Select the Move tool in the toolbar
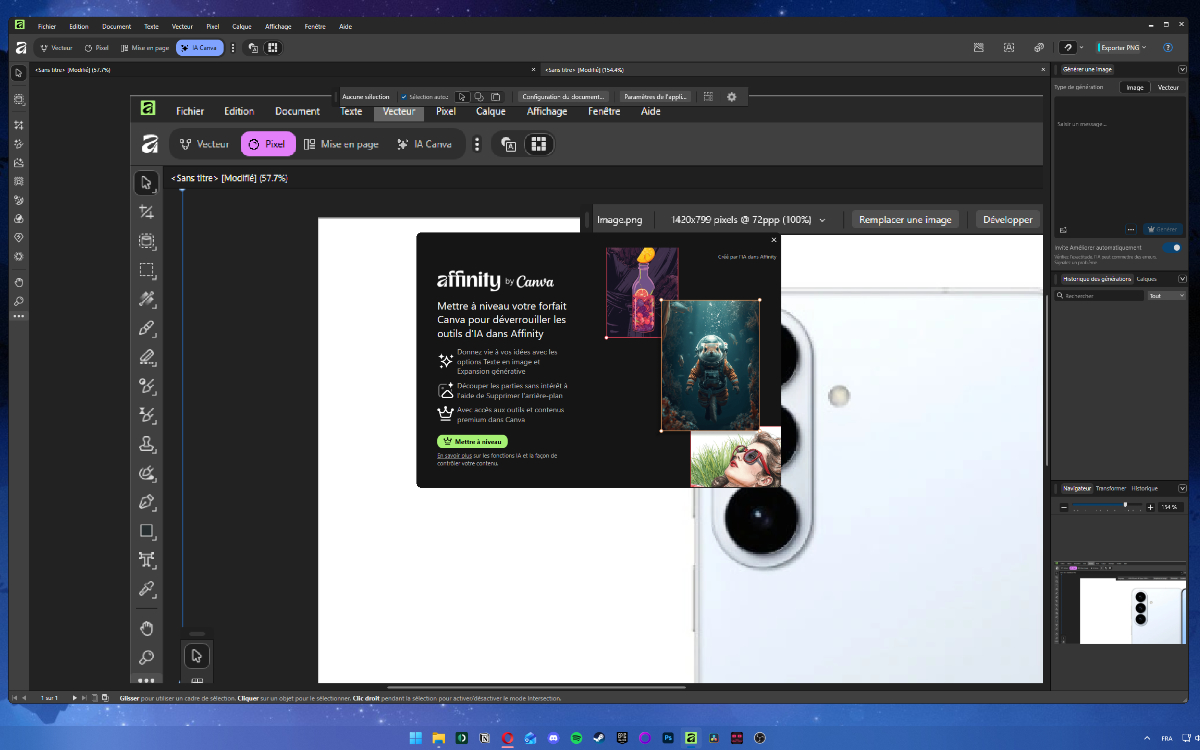Image resolution: width=1200 pixels, height=750 pixels. coord(147,183)
